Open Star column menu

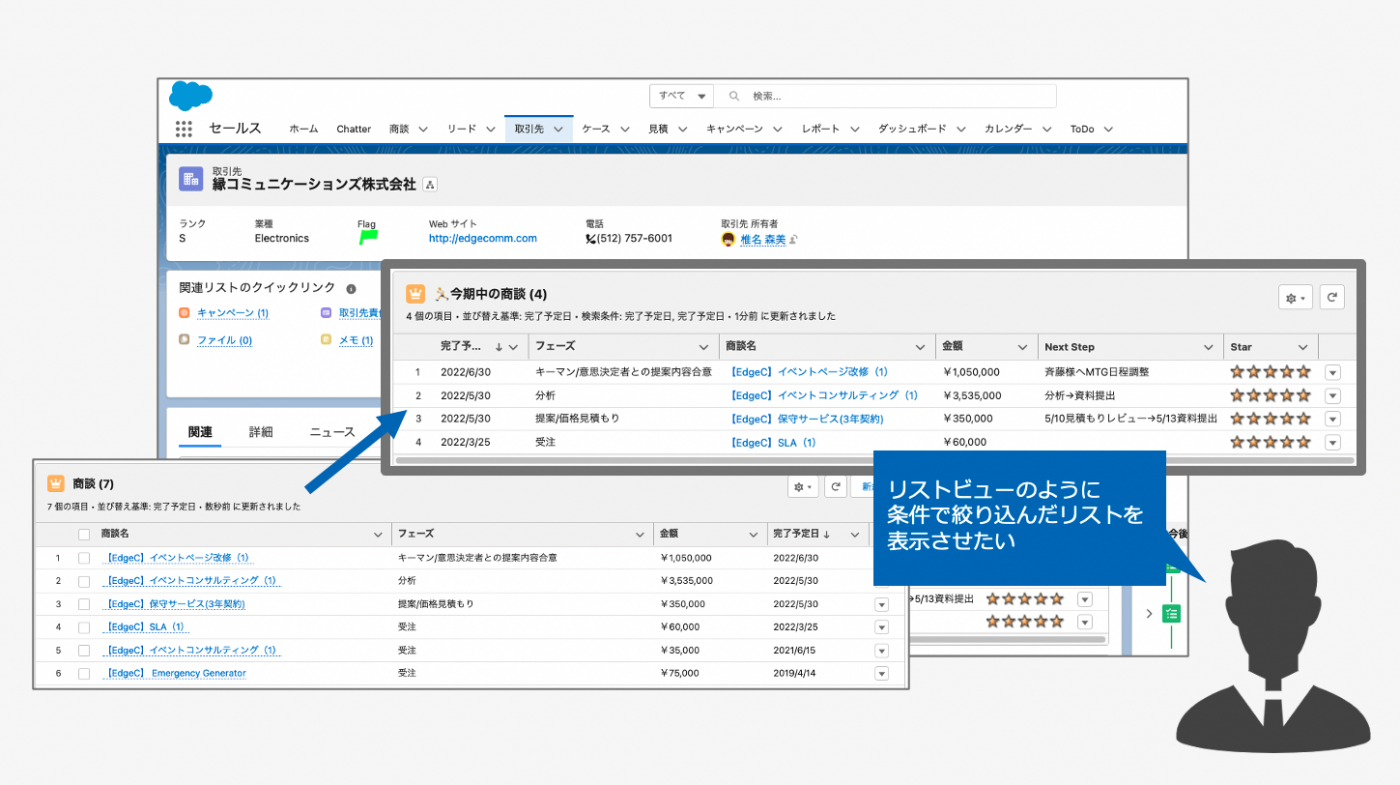pyautogui.click(x=1303, y=347)
